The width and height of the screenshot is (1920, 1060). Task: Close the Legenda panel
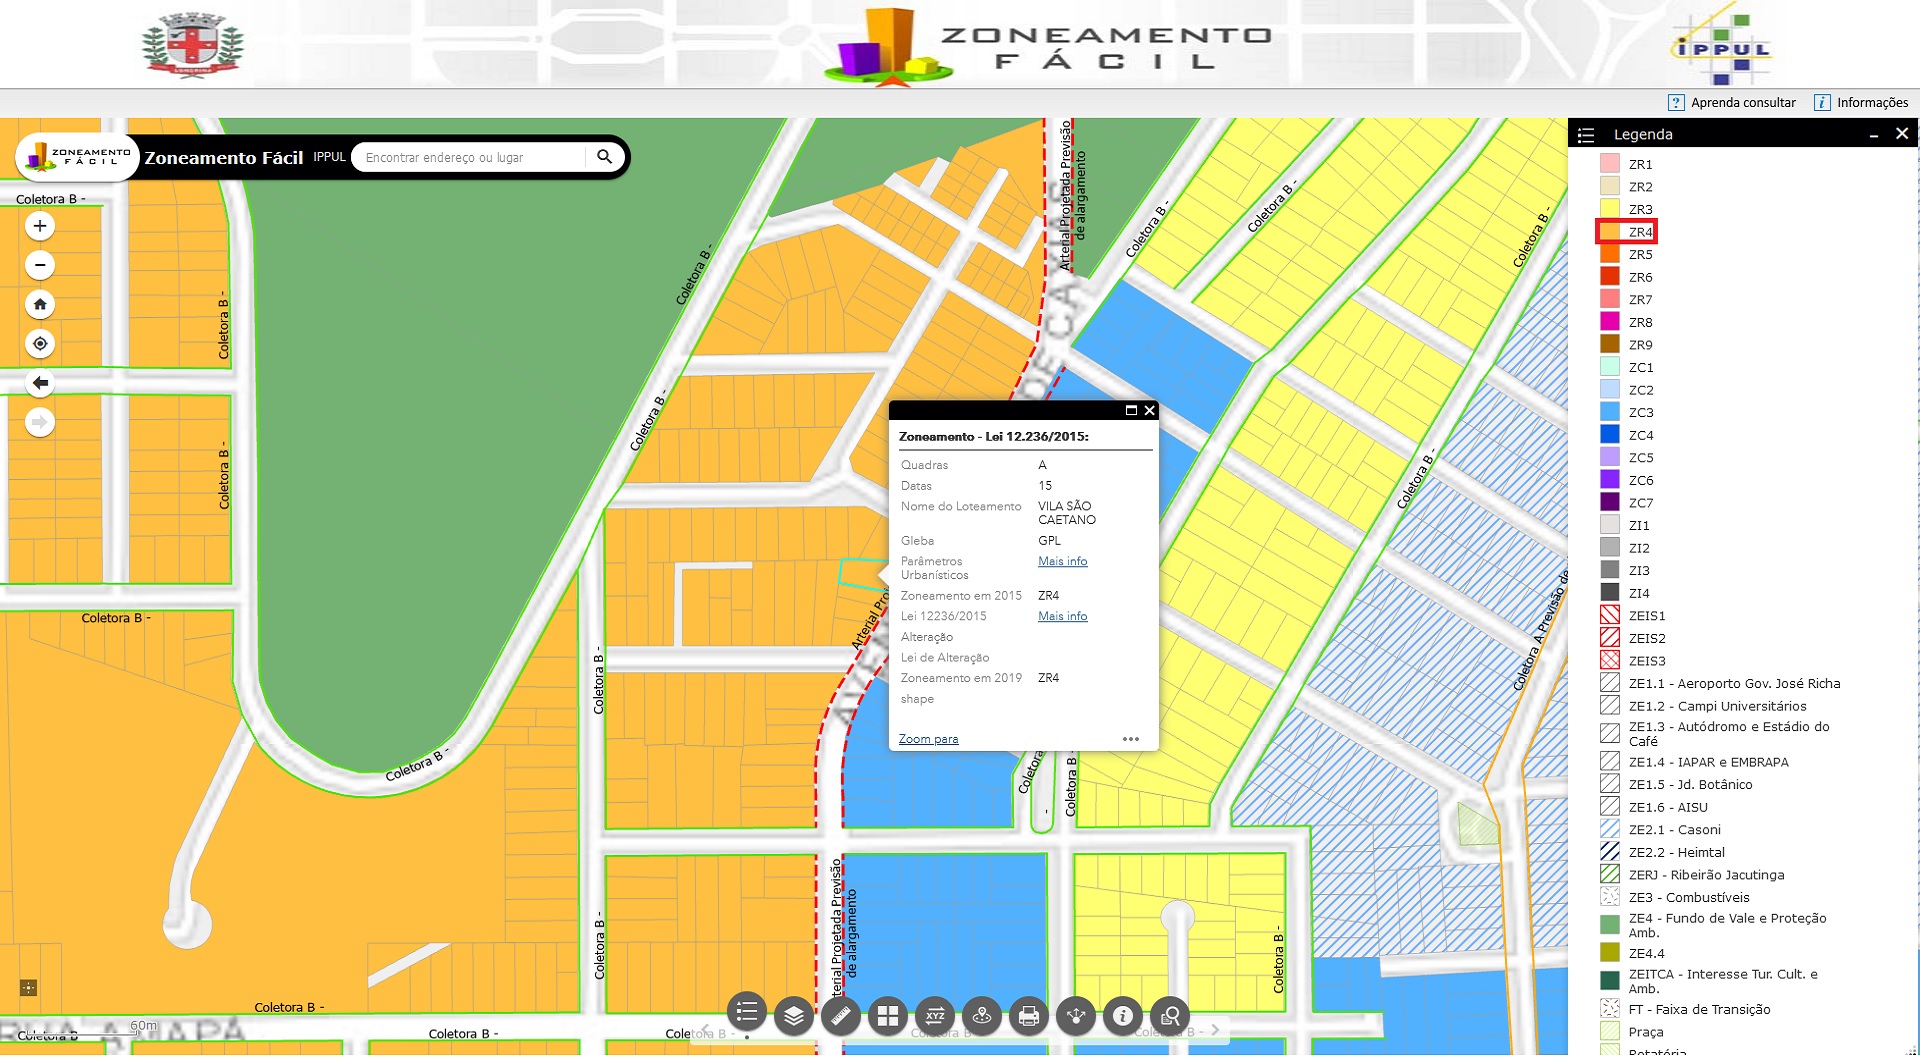(x=1902, y=133)
